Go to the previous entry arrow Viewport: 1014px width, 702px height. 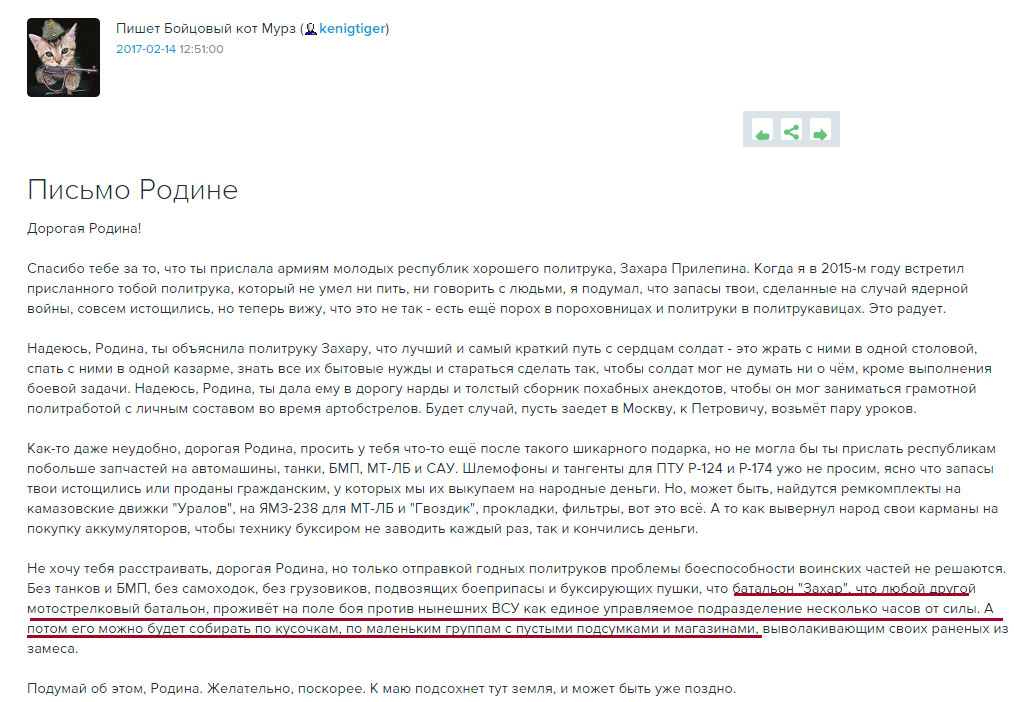762,133
